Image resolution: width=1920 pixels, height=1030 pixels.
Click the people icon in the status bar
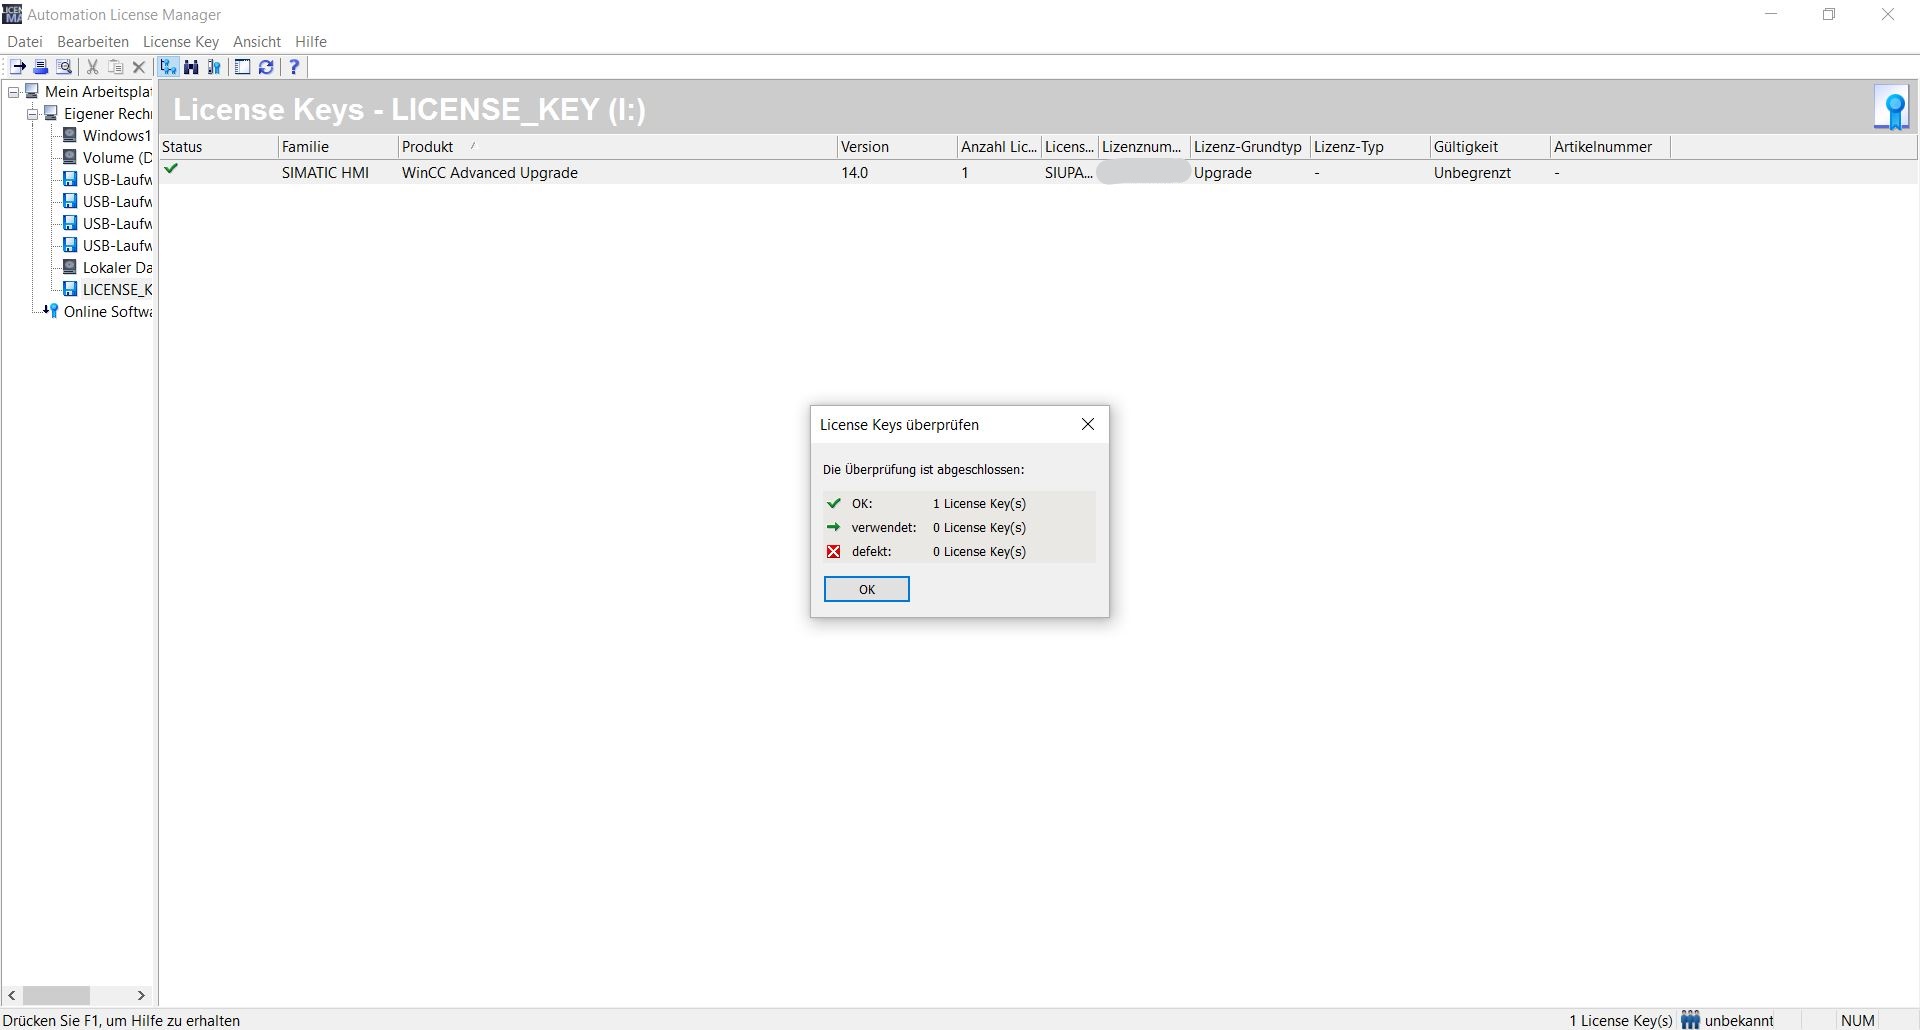click(x=1690, y=1020)
